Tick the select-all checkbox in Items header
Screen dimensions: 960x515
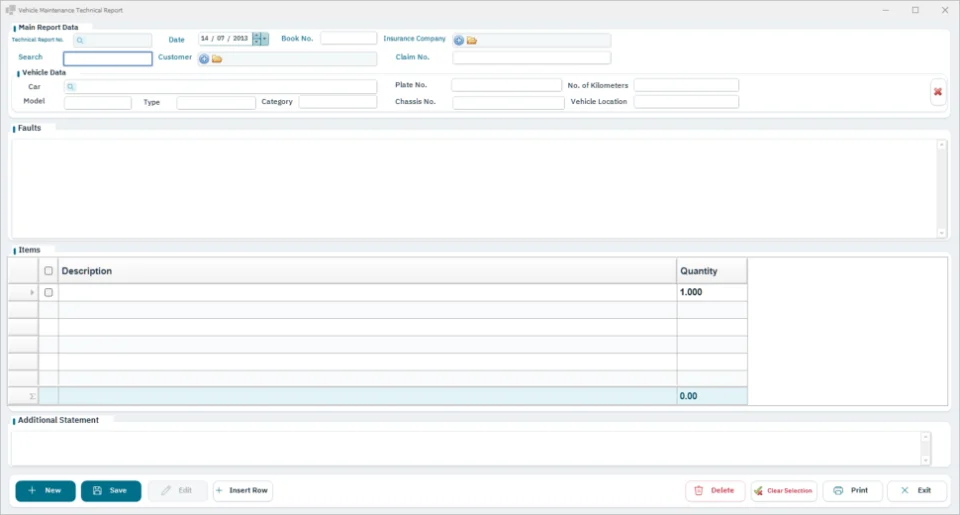pyautogui.click(x=48, y=271)
